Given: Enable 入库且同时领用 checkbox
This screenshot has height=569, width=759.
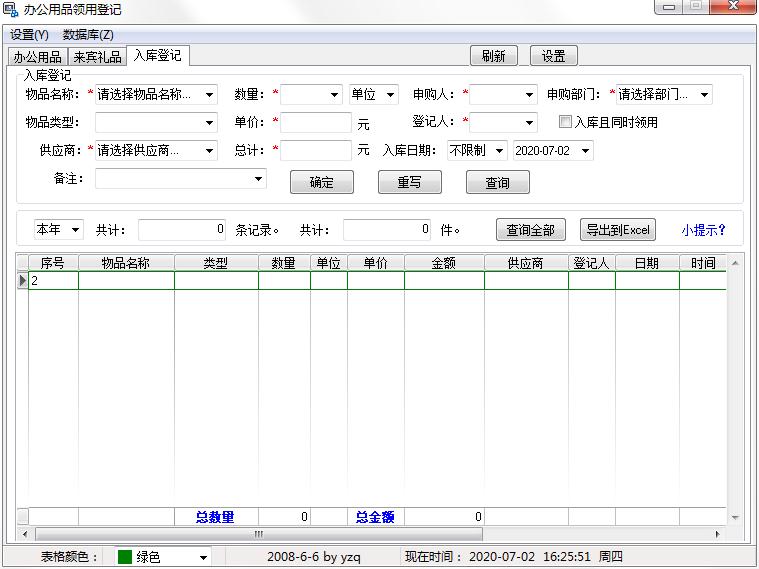Looking at the screenshot, I should pyautogui.click(x=566, y=122).
